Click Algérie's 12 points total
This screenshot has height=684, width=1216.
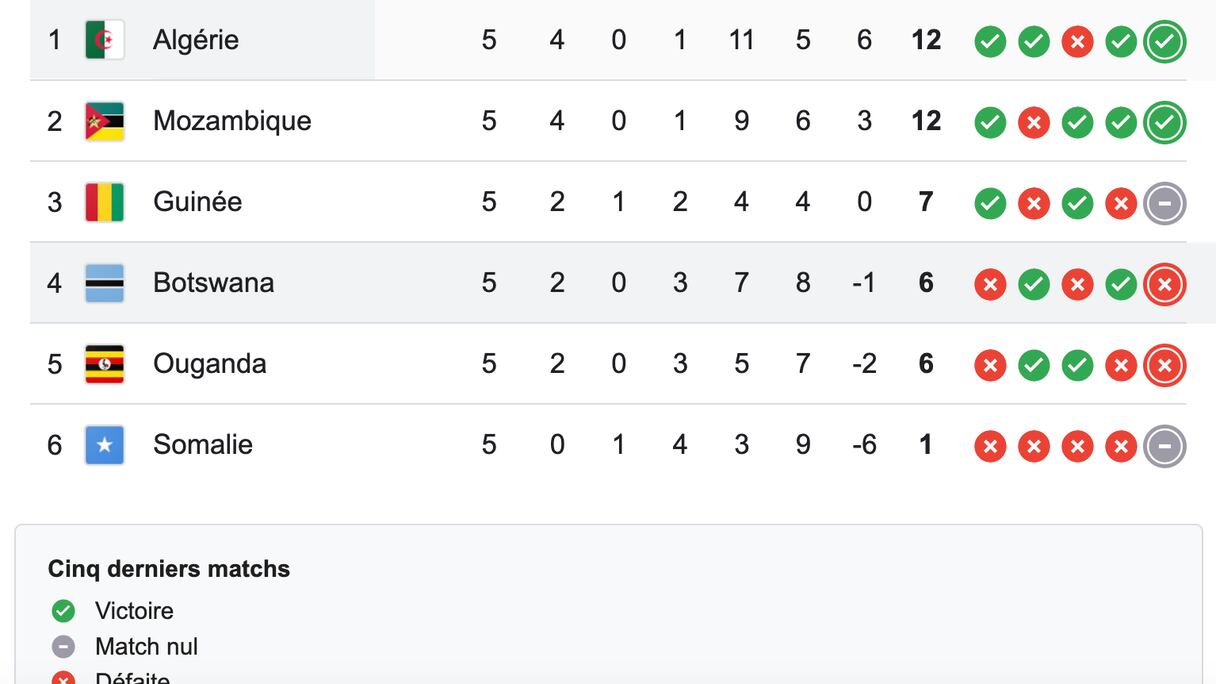pyautogui.click(x=926, y=40)
